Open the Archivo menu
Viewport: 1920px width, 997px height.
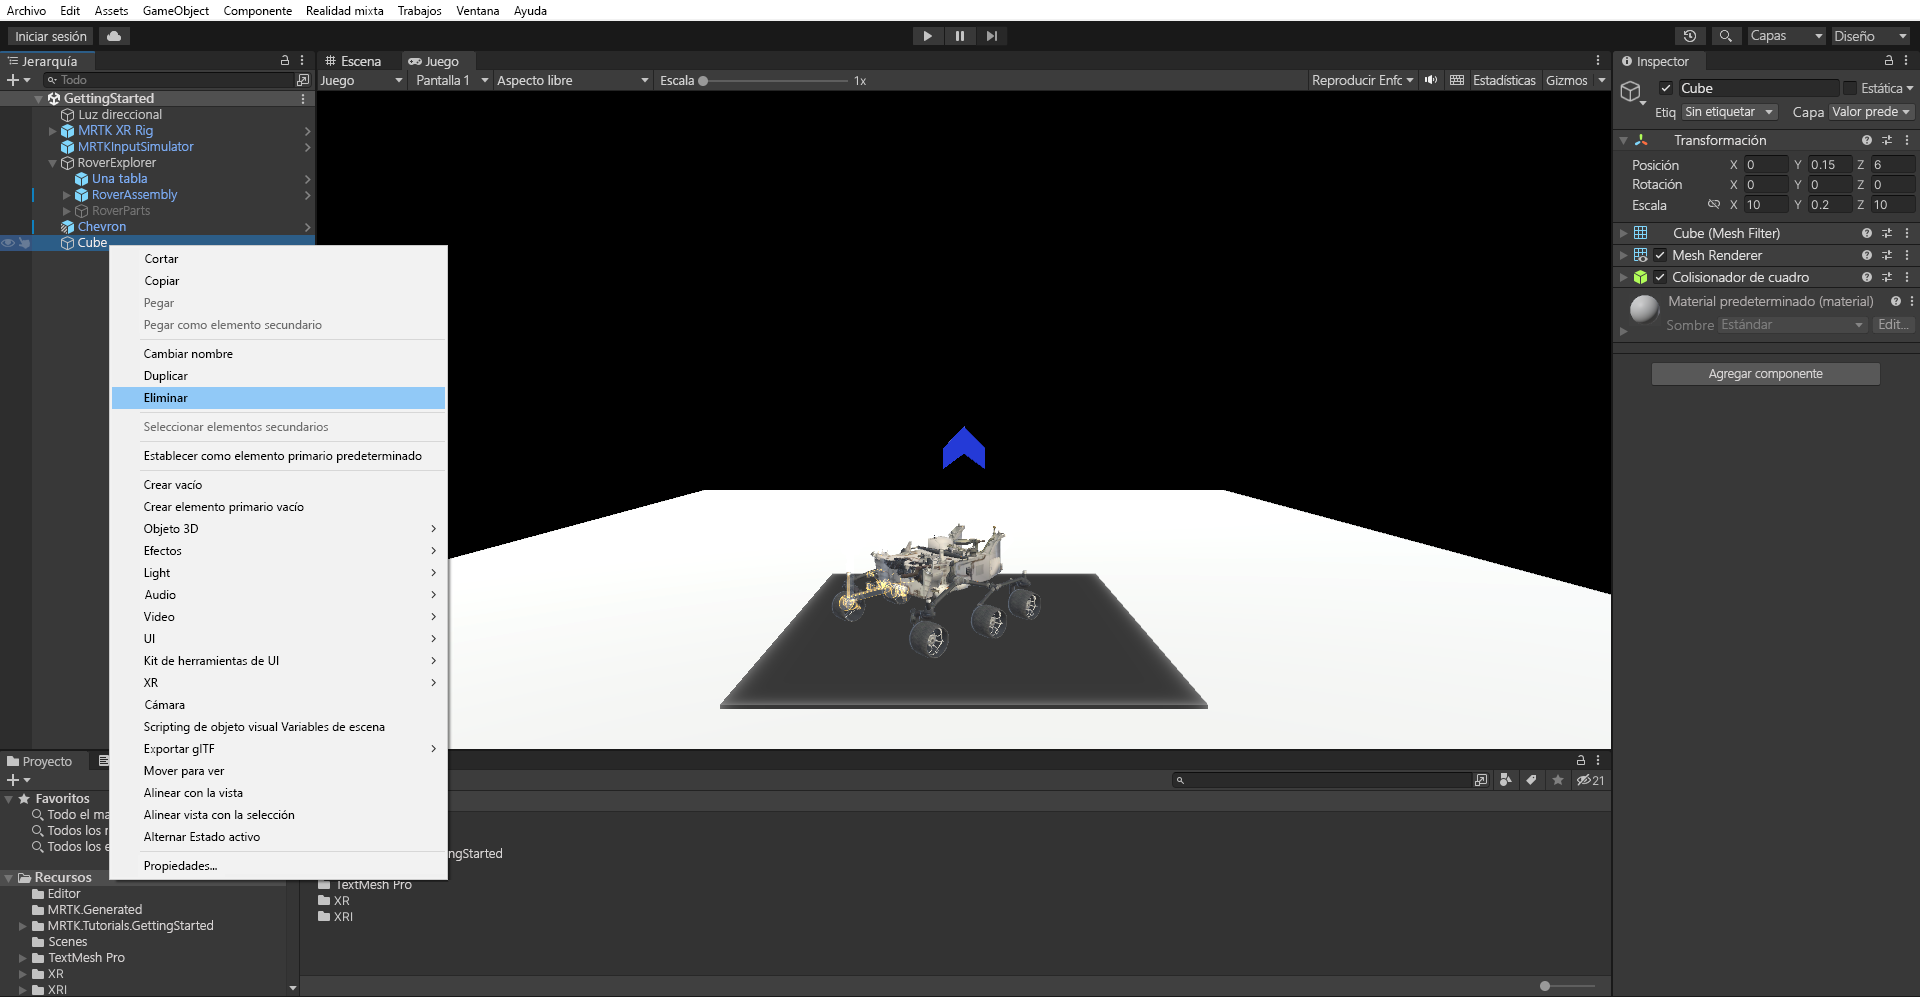point(26,11)
